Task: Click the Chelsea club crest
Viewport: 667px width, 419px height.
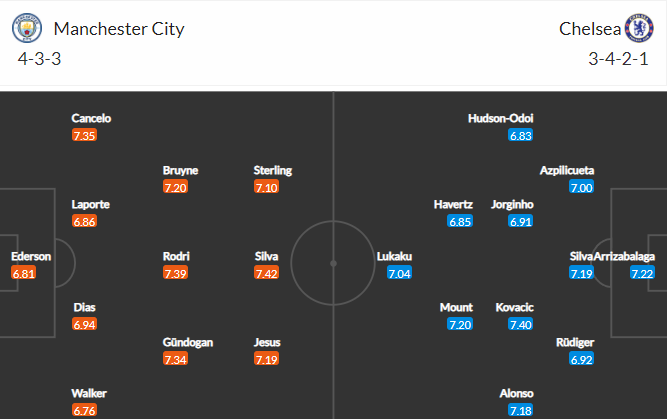Action: coord(639,28)
